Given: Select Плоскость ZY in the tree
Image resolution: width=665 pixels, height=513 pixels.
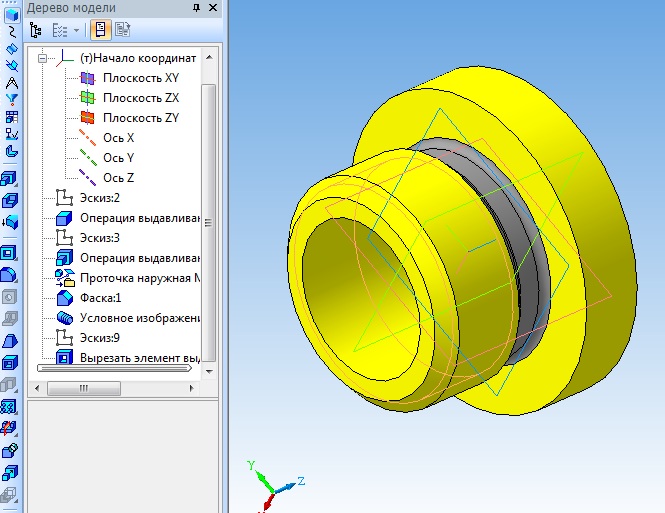Looking at the screenshot, I should tap(141, 118).
